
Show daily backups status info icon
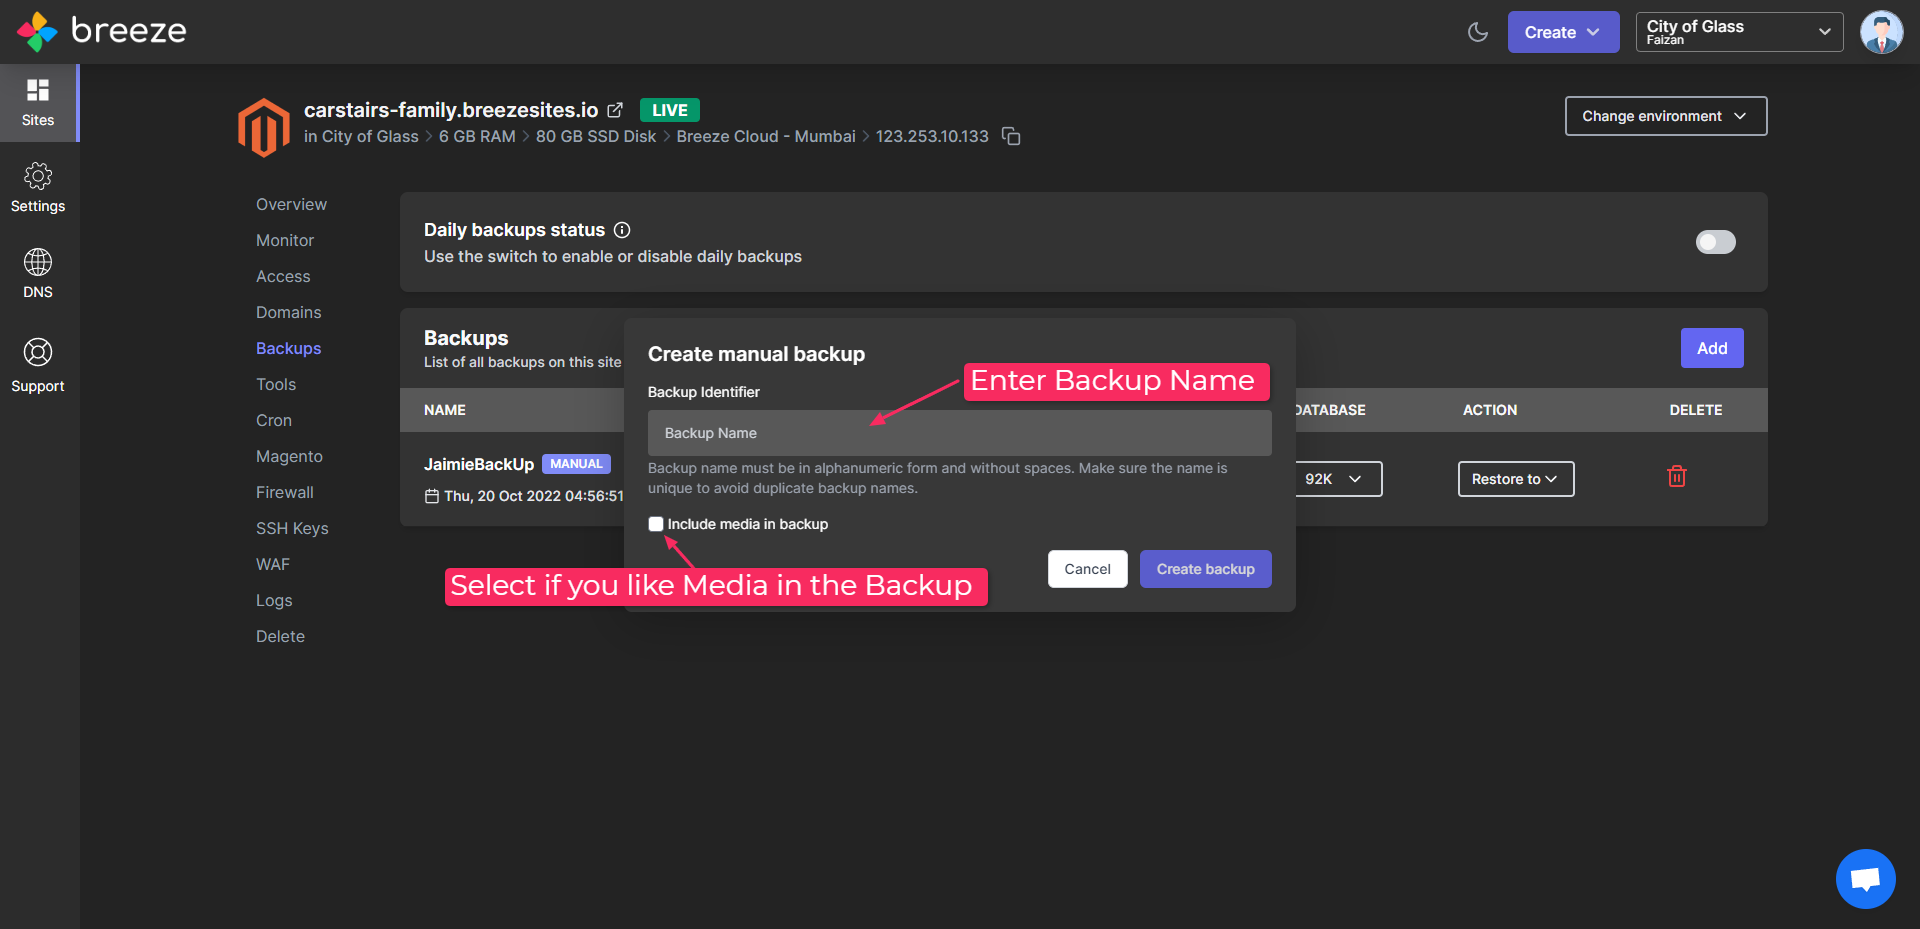[x=622, y=230]
